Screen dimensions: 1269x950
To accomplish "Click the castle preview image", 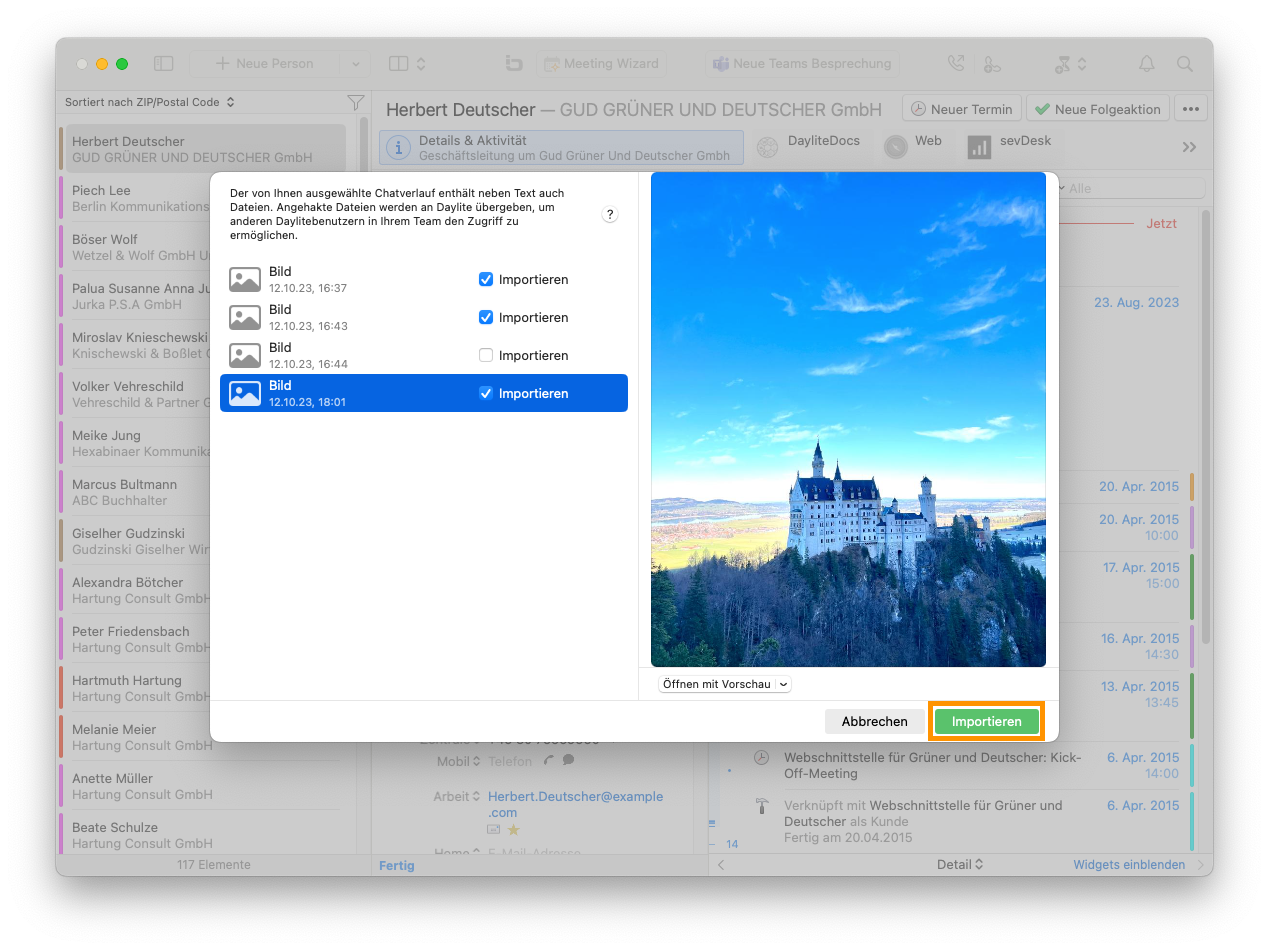I will click(x=848, y=419).
